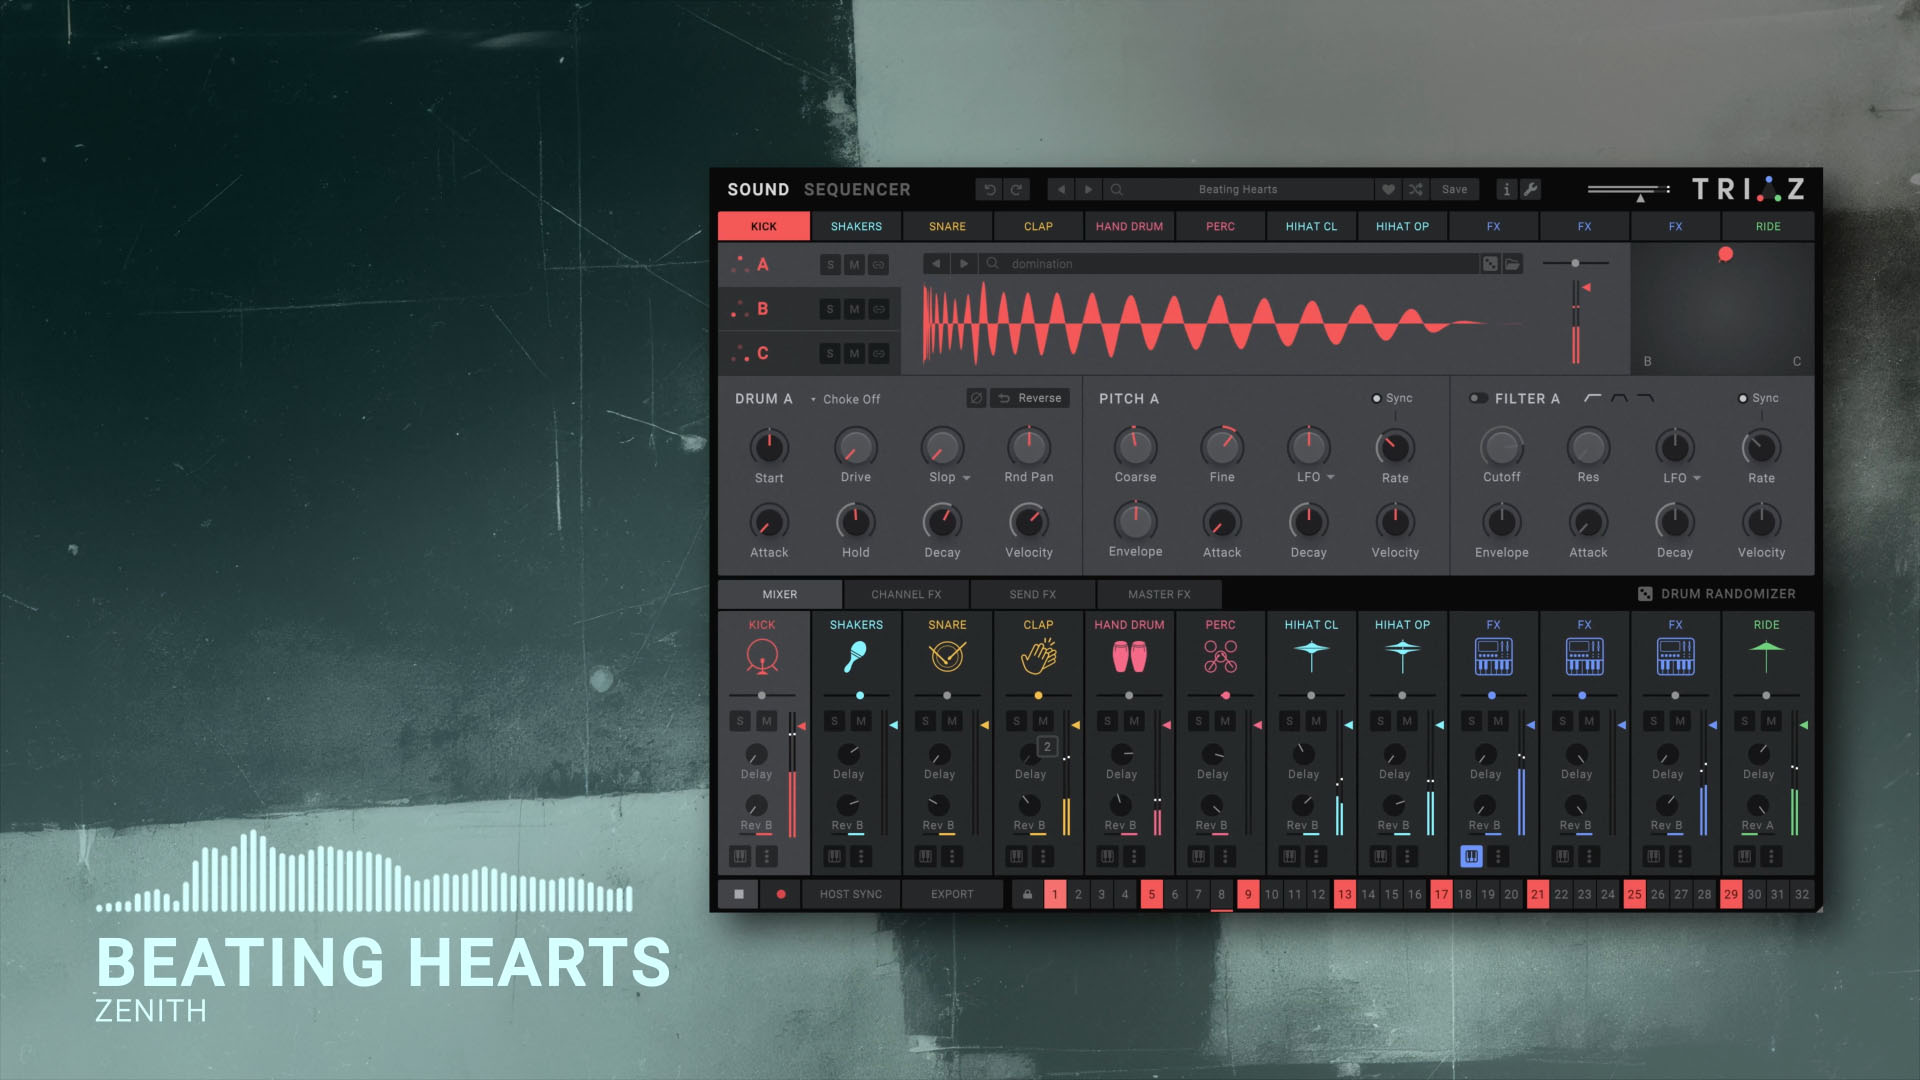The width and height of the screenshot is (1920, 1080).
Task: Click the phase invert icon beside Reverse
Action: click(x=976, y=398)
